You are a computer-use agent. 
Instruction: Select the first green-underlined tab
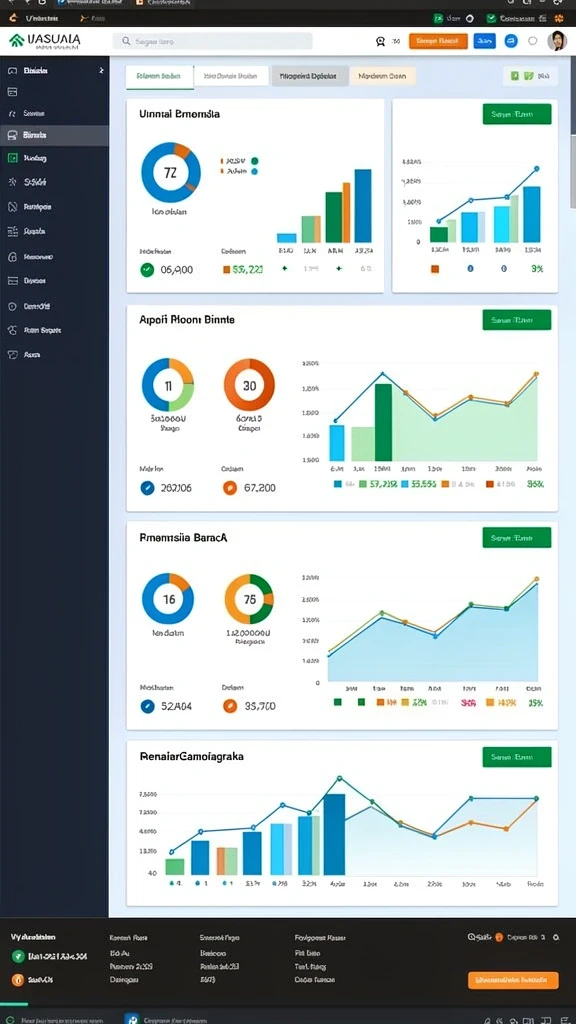[x=159, y=76]
